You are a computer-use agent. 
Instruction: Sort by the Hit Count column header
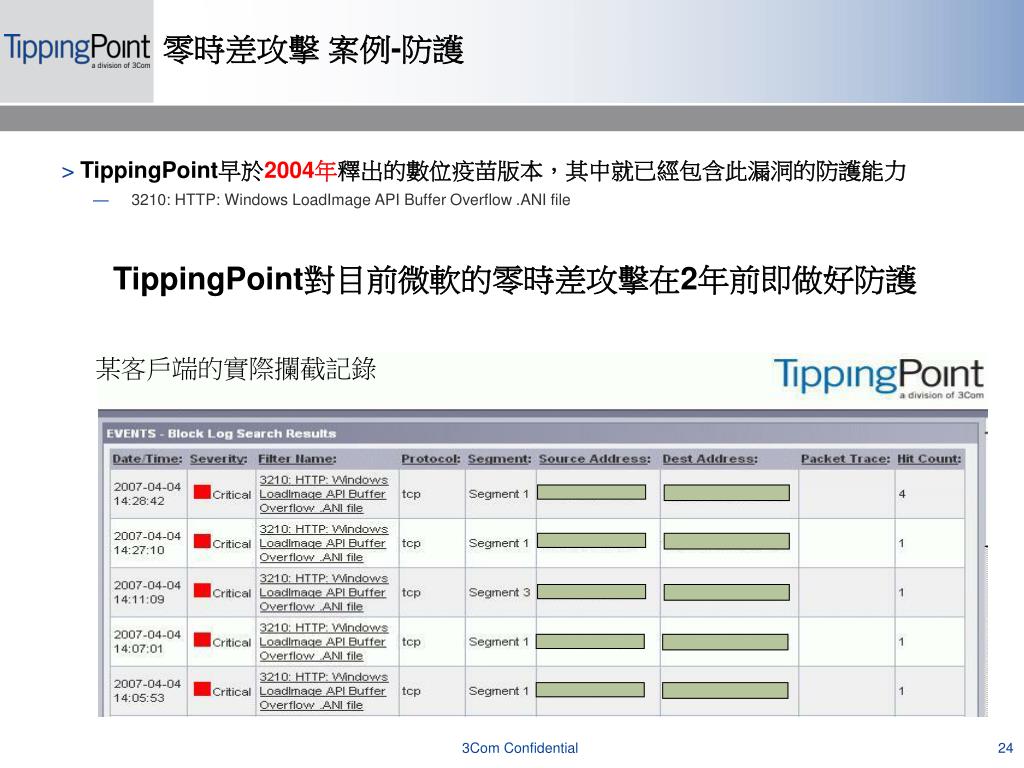click(x=929, y=458)
